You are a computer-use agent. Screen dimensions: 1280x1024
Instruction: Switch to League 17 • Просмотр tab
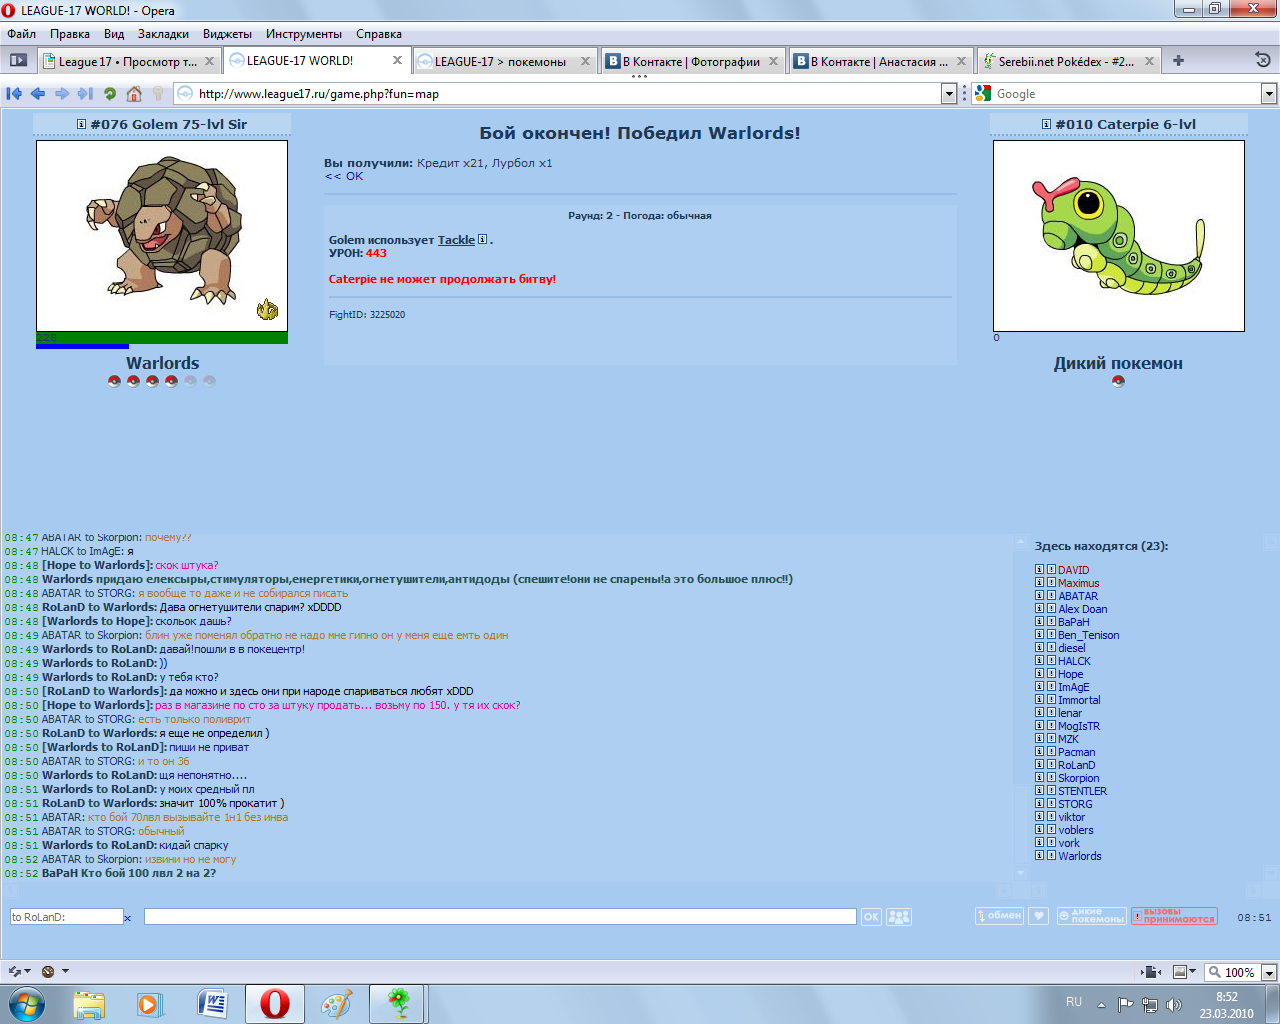pos(129,61)
